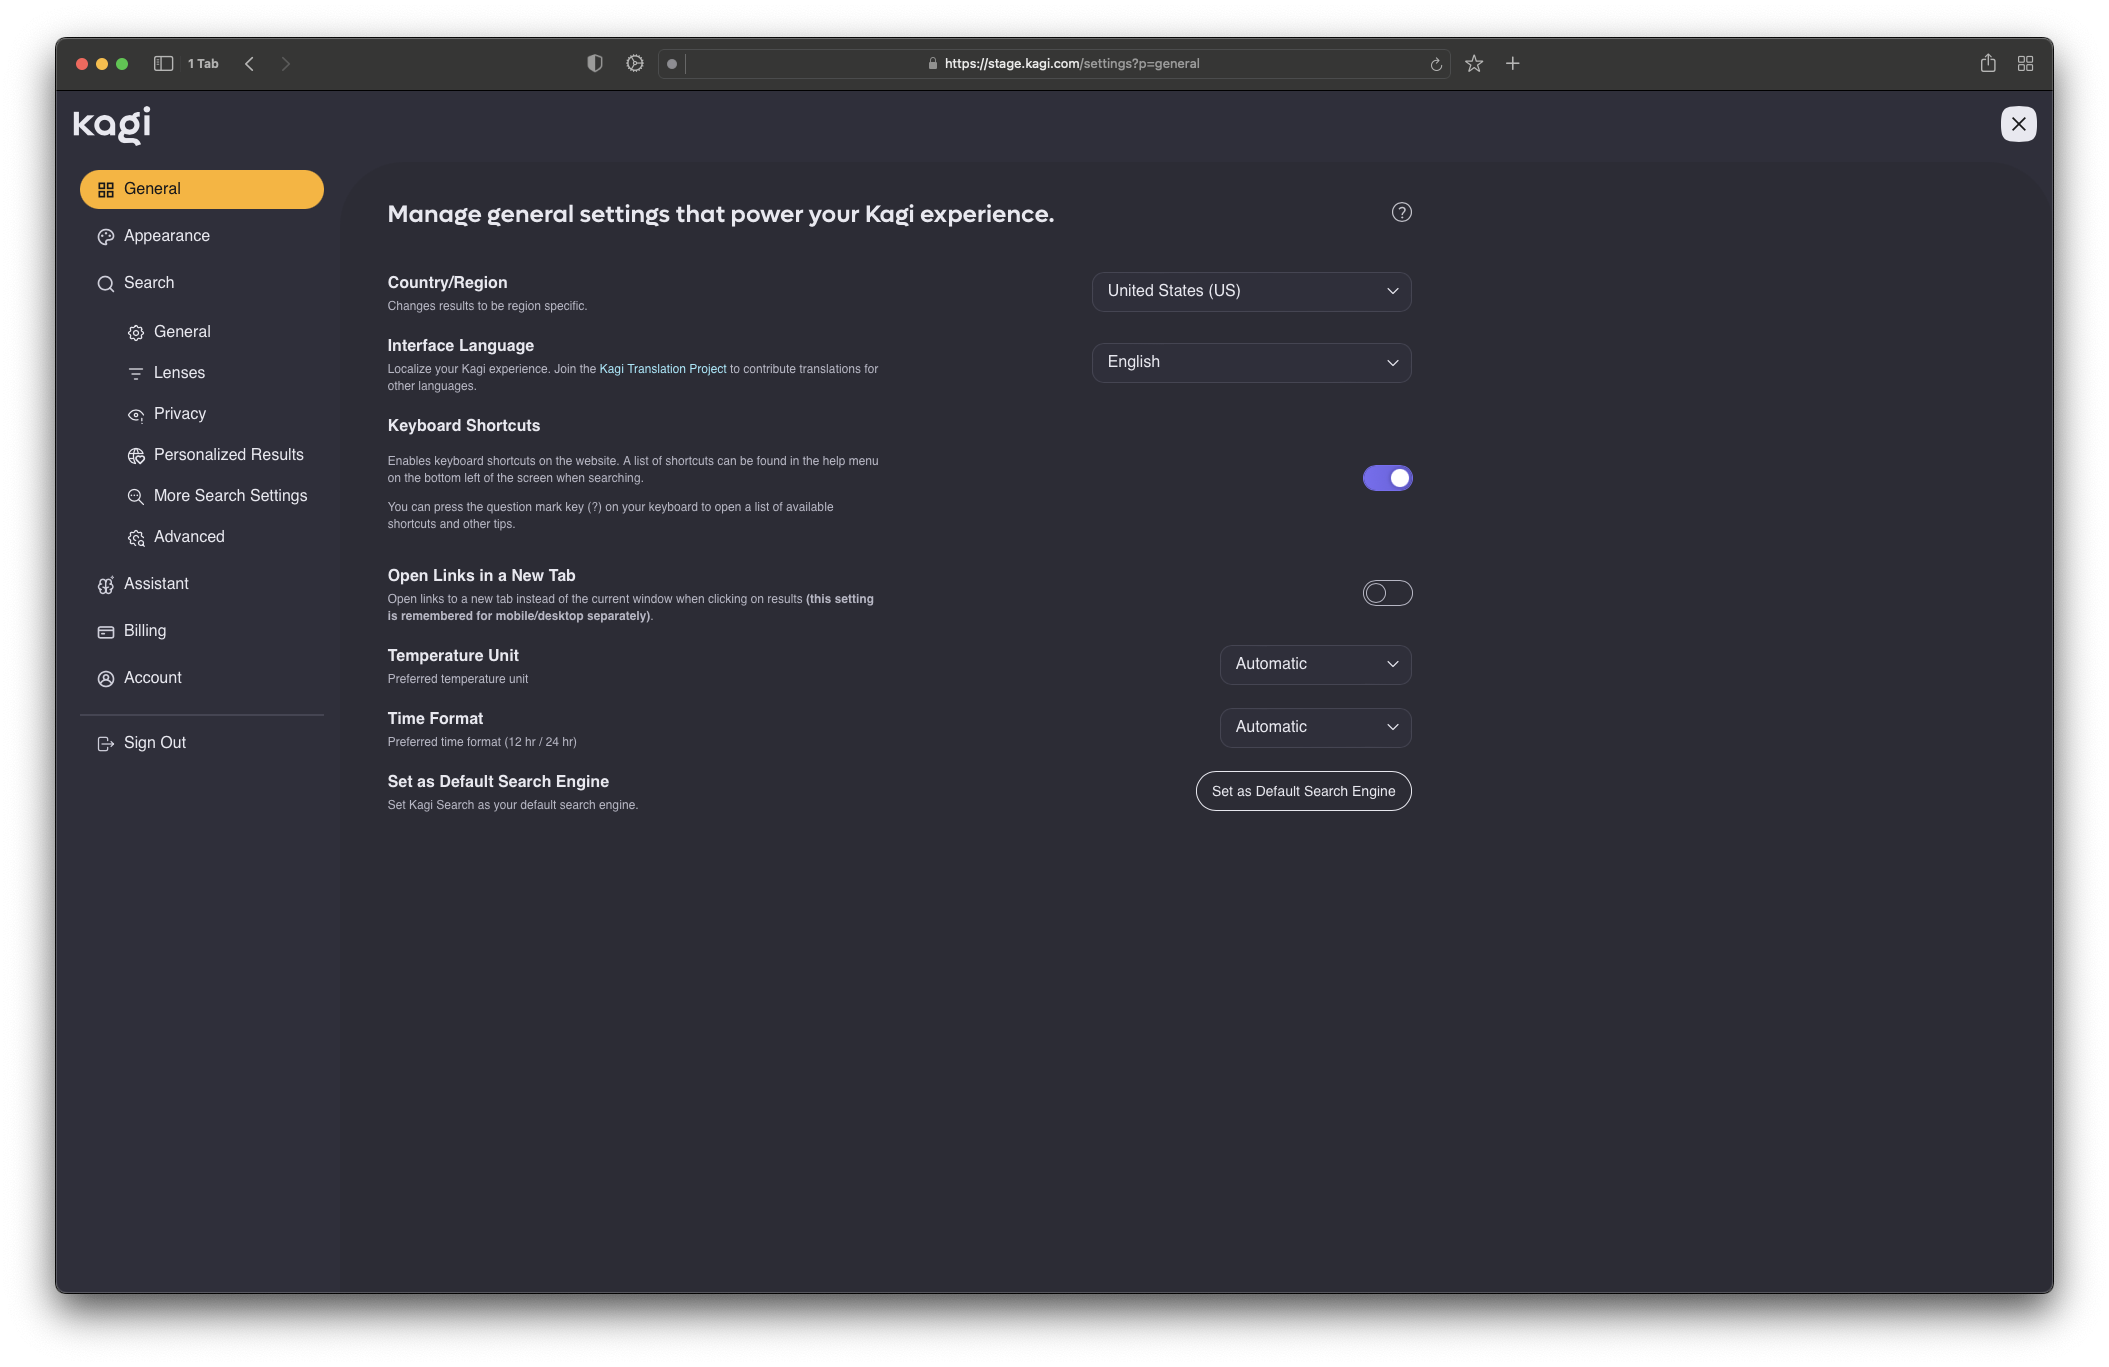Open the Temperature Unit dropdown

[x=1314, y=664]
